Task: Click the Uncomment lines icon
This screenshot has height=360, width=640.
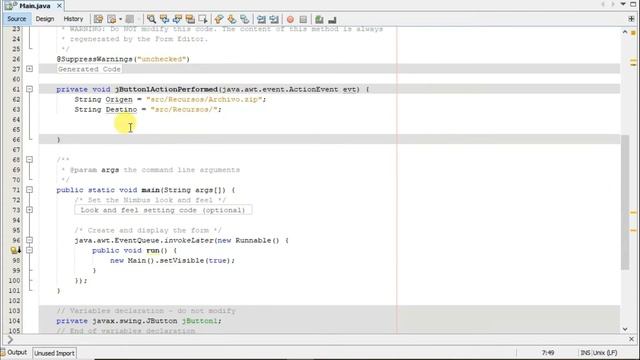Action: tap(332, 19)
